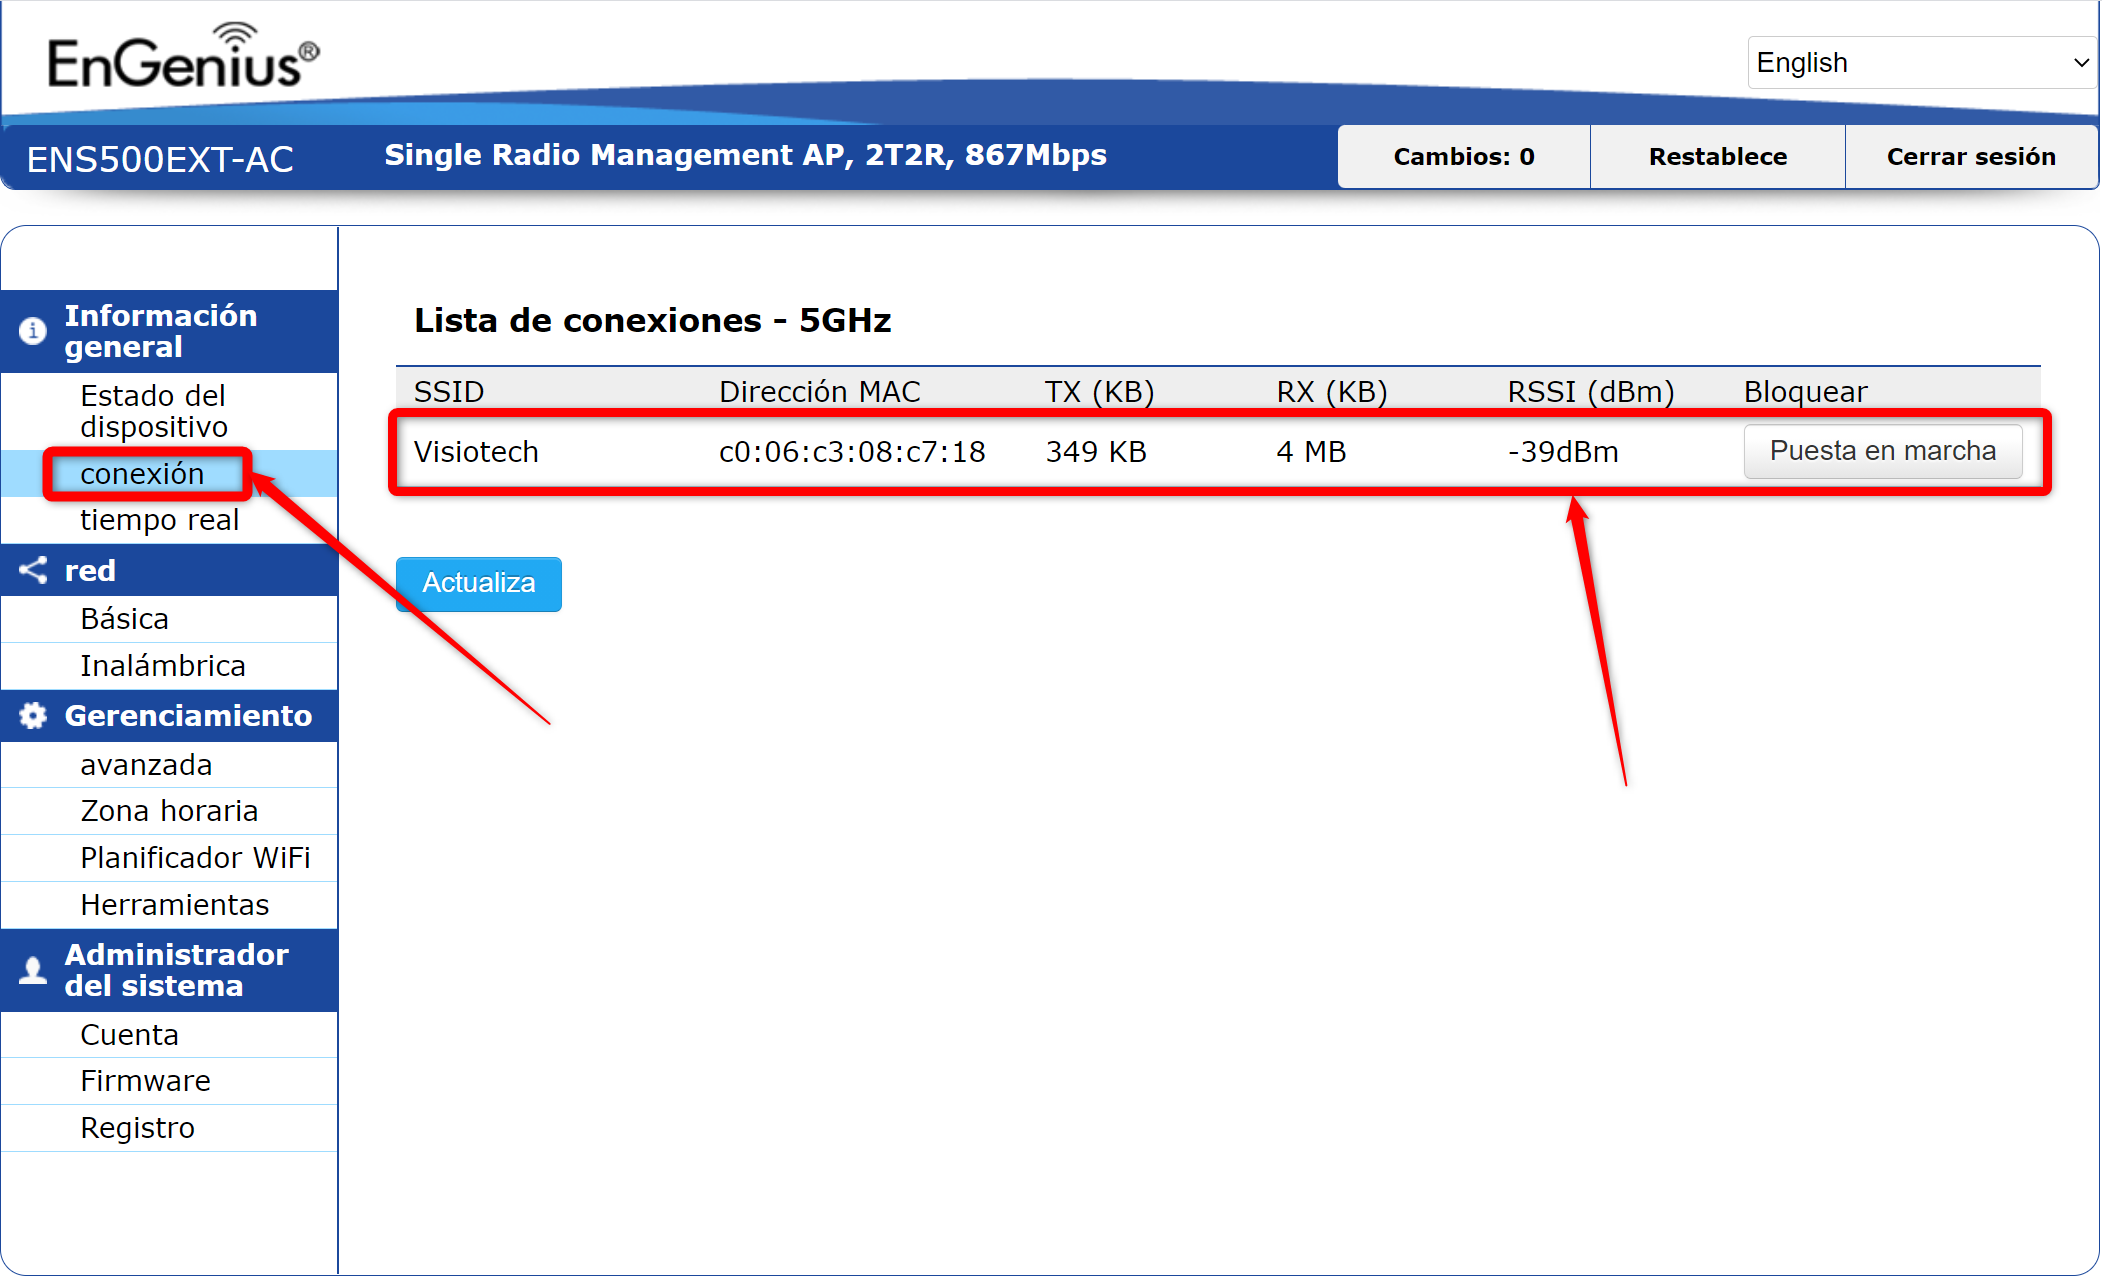Click the SSID column header

(x=449, y=392)
